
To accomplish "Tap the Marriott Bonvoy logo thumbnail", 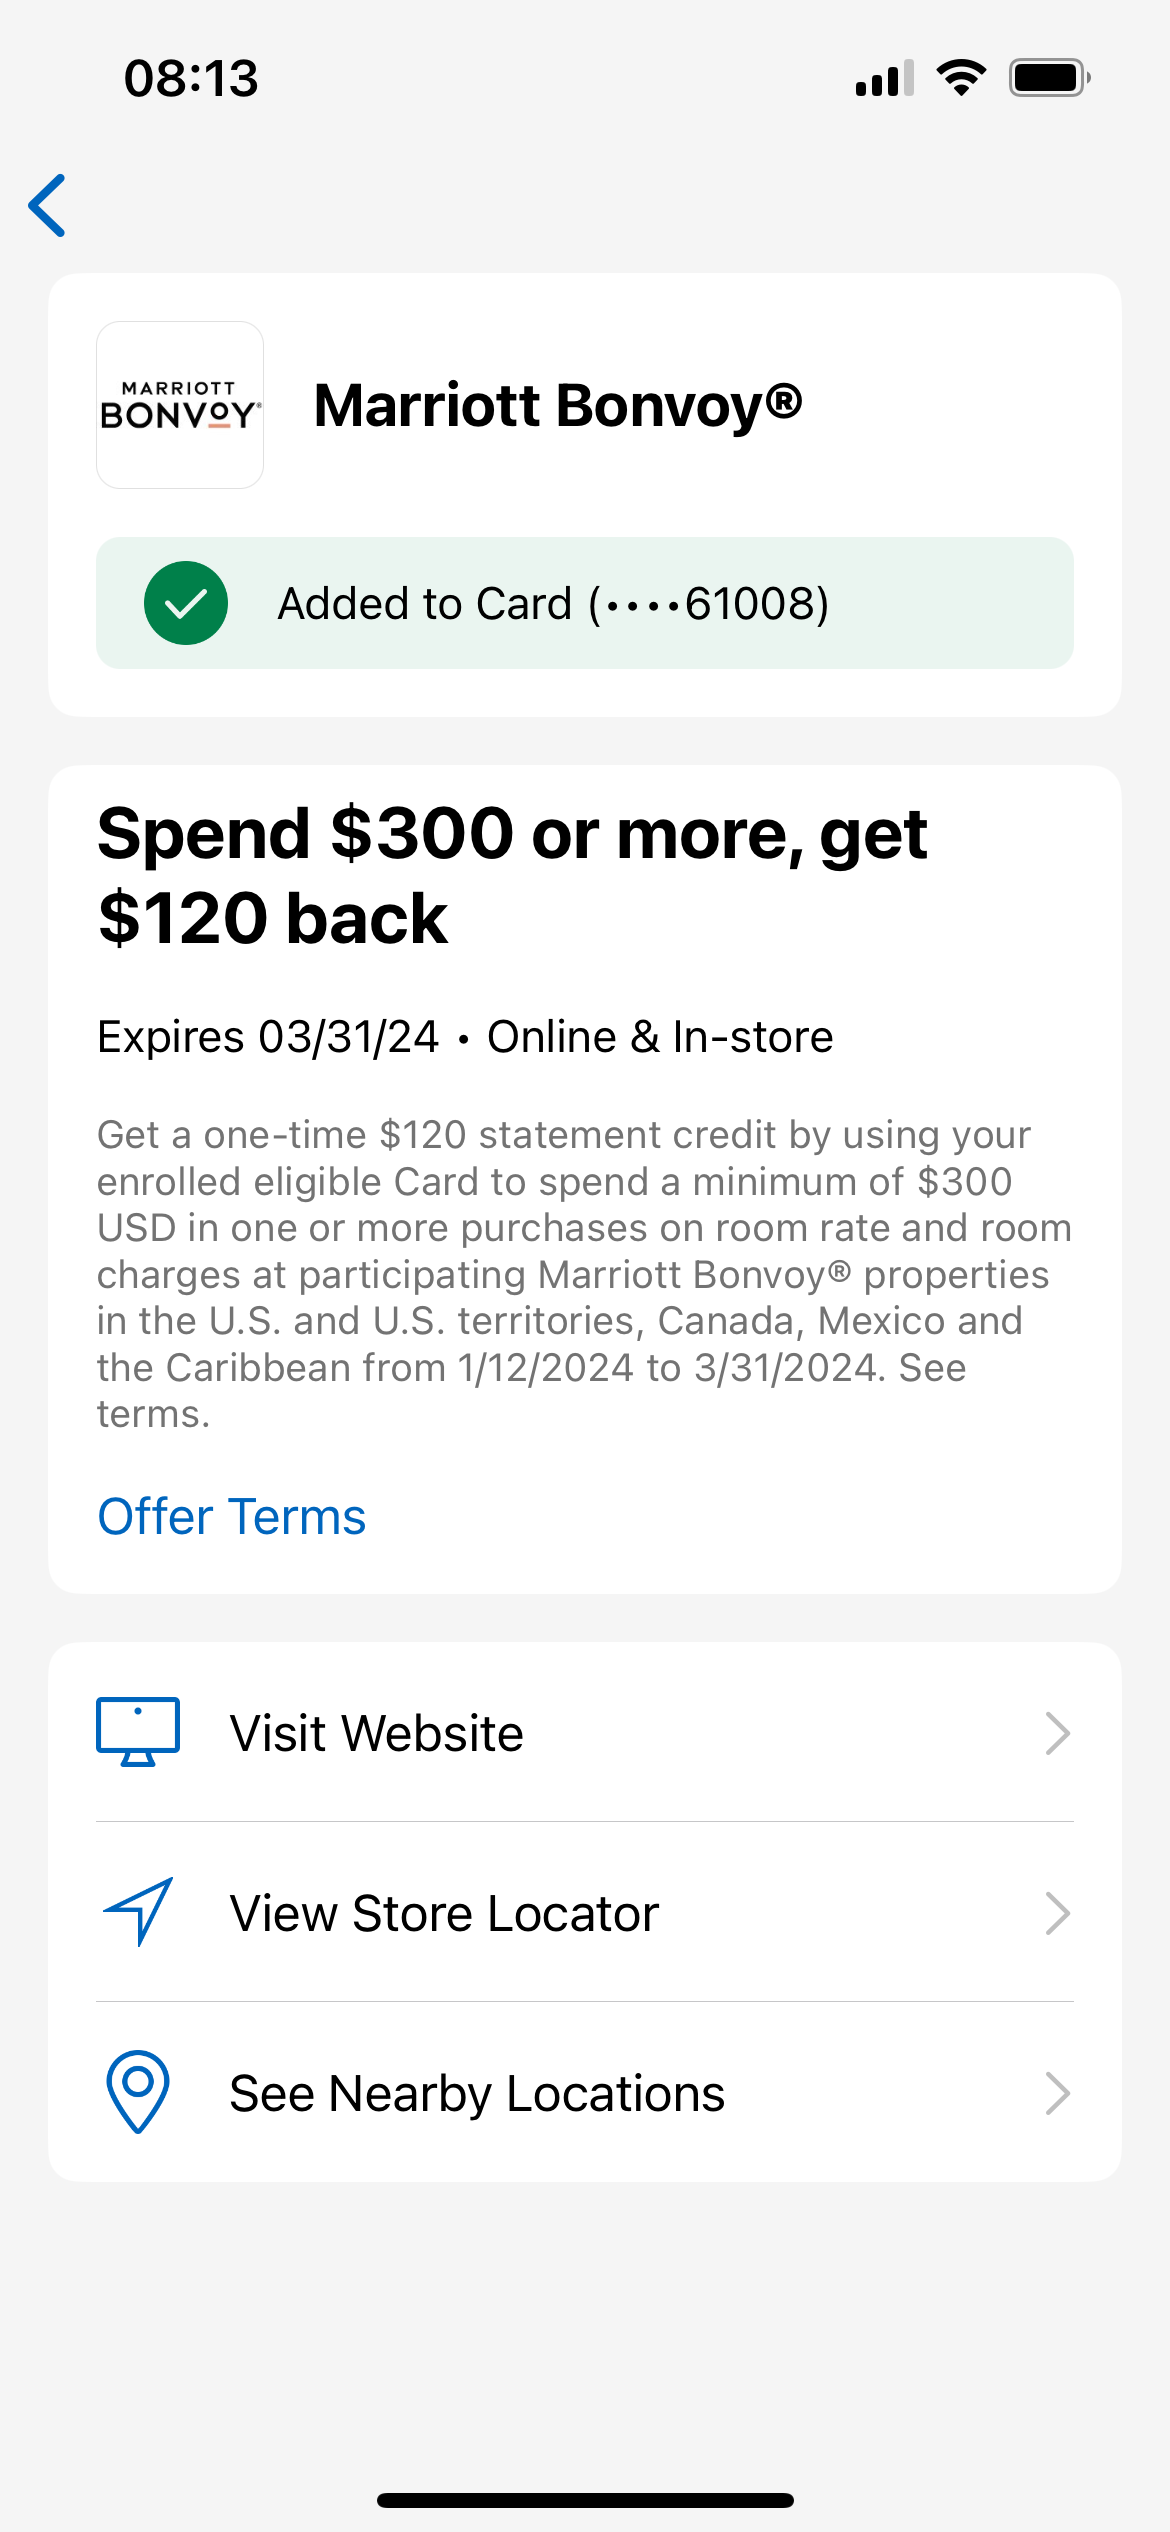I will [x=180, y=405].
